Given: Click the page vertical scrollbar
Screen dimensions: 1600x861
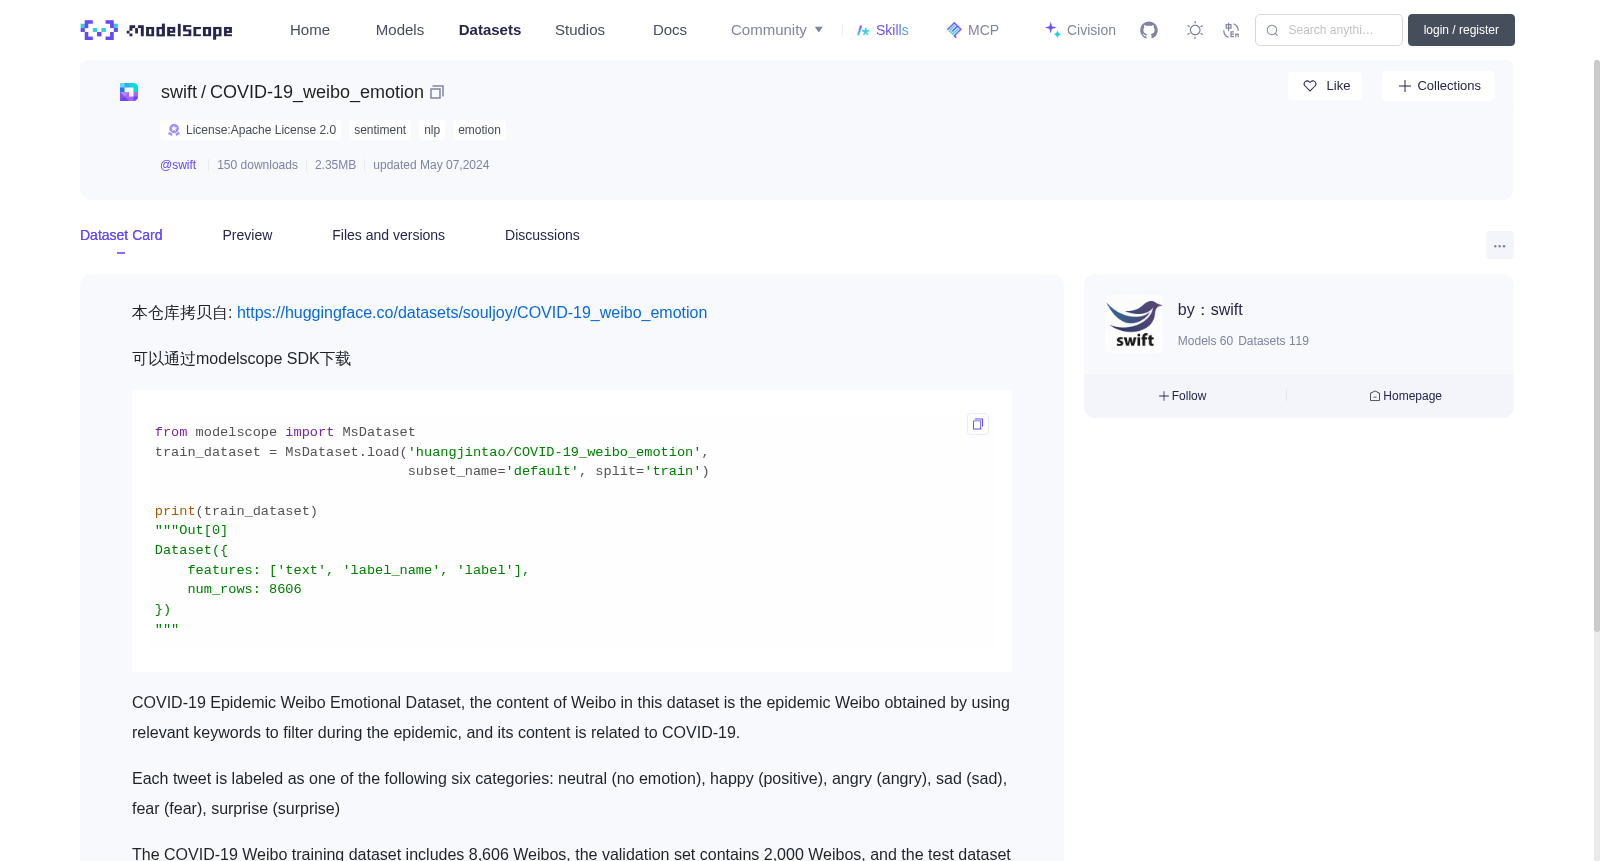Looking at the screenshot, I should pyautogui.click(x=1596, y=345).
